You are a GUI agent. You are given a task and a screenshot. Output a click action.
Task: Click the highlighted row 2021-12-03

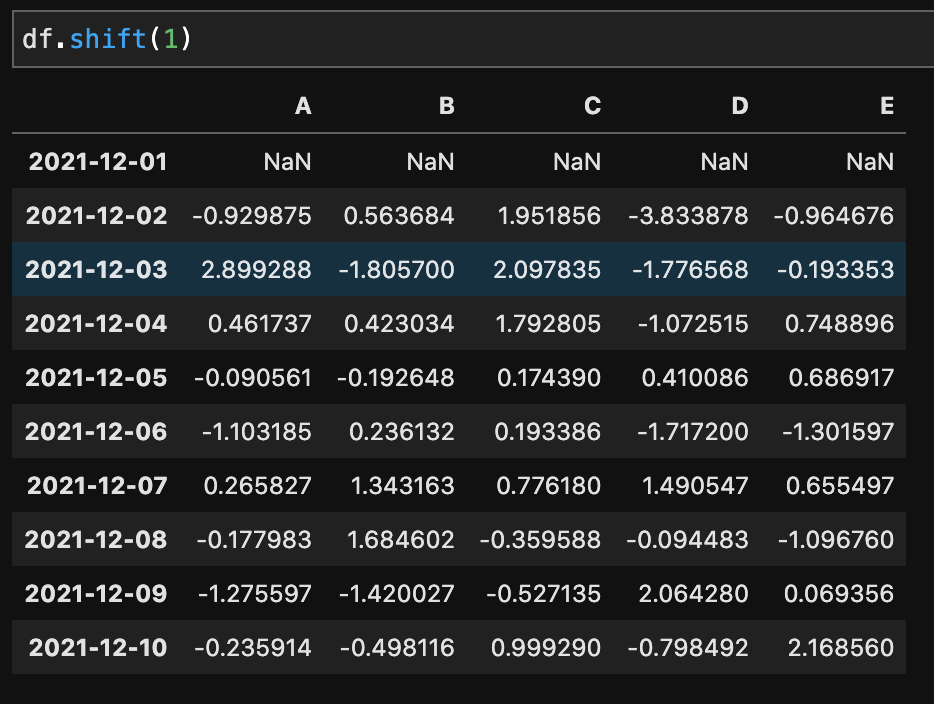point(459,269)
